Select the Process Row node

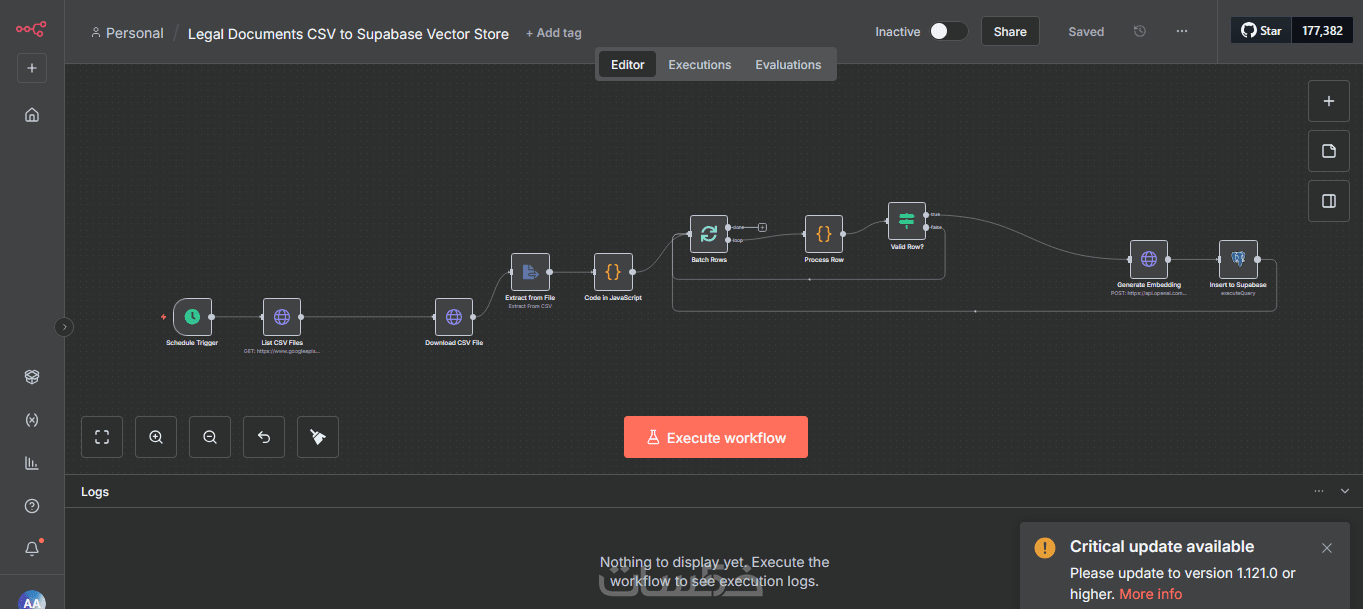coord(824,234)
